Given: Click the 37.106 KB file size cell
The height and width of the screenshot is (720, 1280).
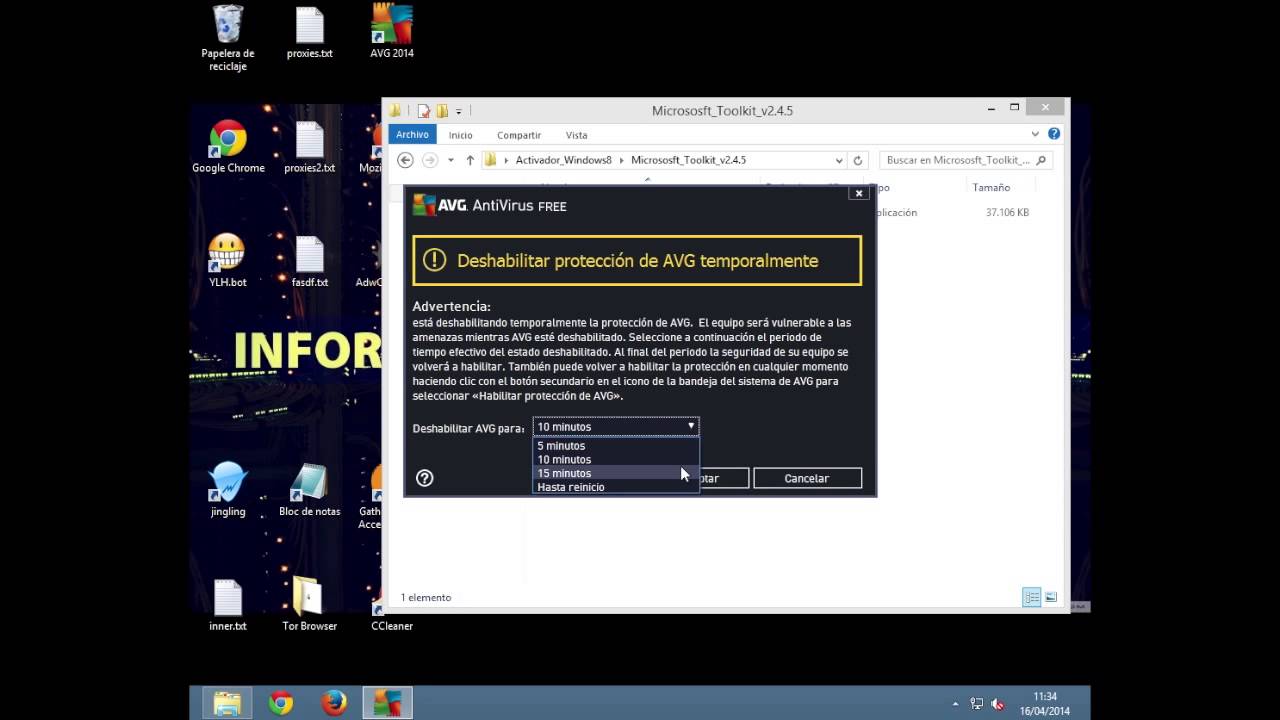Looking at the screenshot, I should 1007,213.
